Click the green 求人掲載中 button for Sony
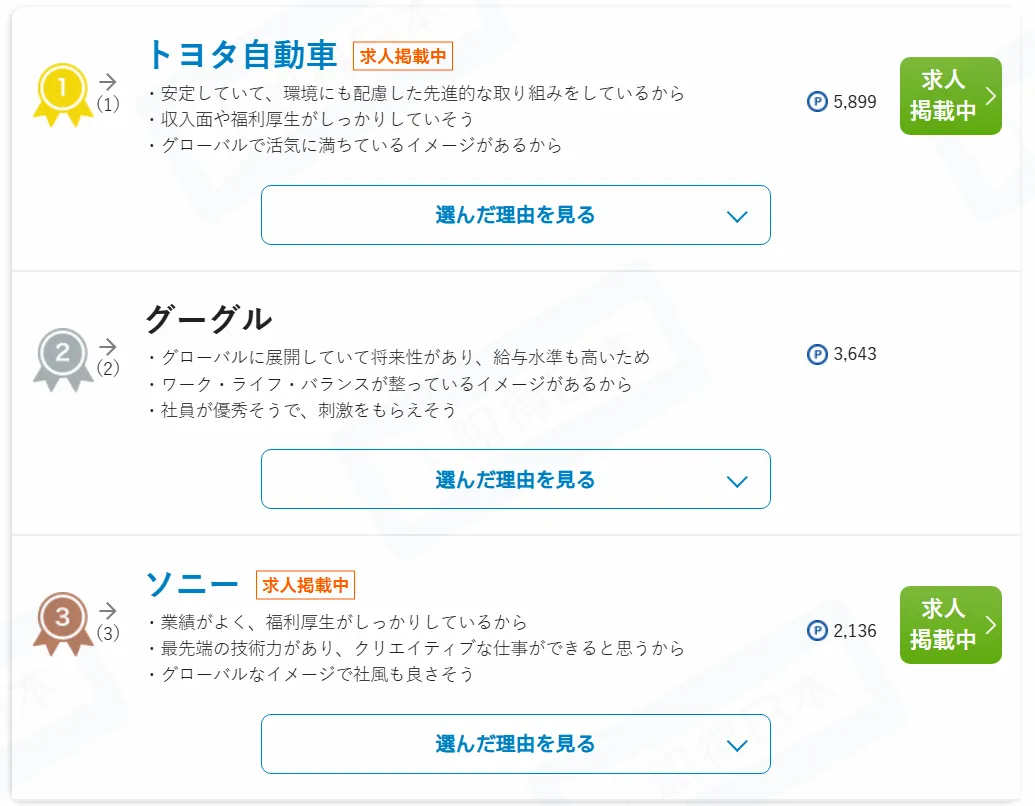1035x806 pixels. (950, 625)
